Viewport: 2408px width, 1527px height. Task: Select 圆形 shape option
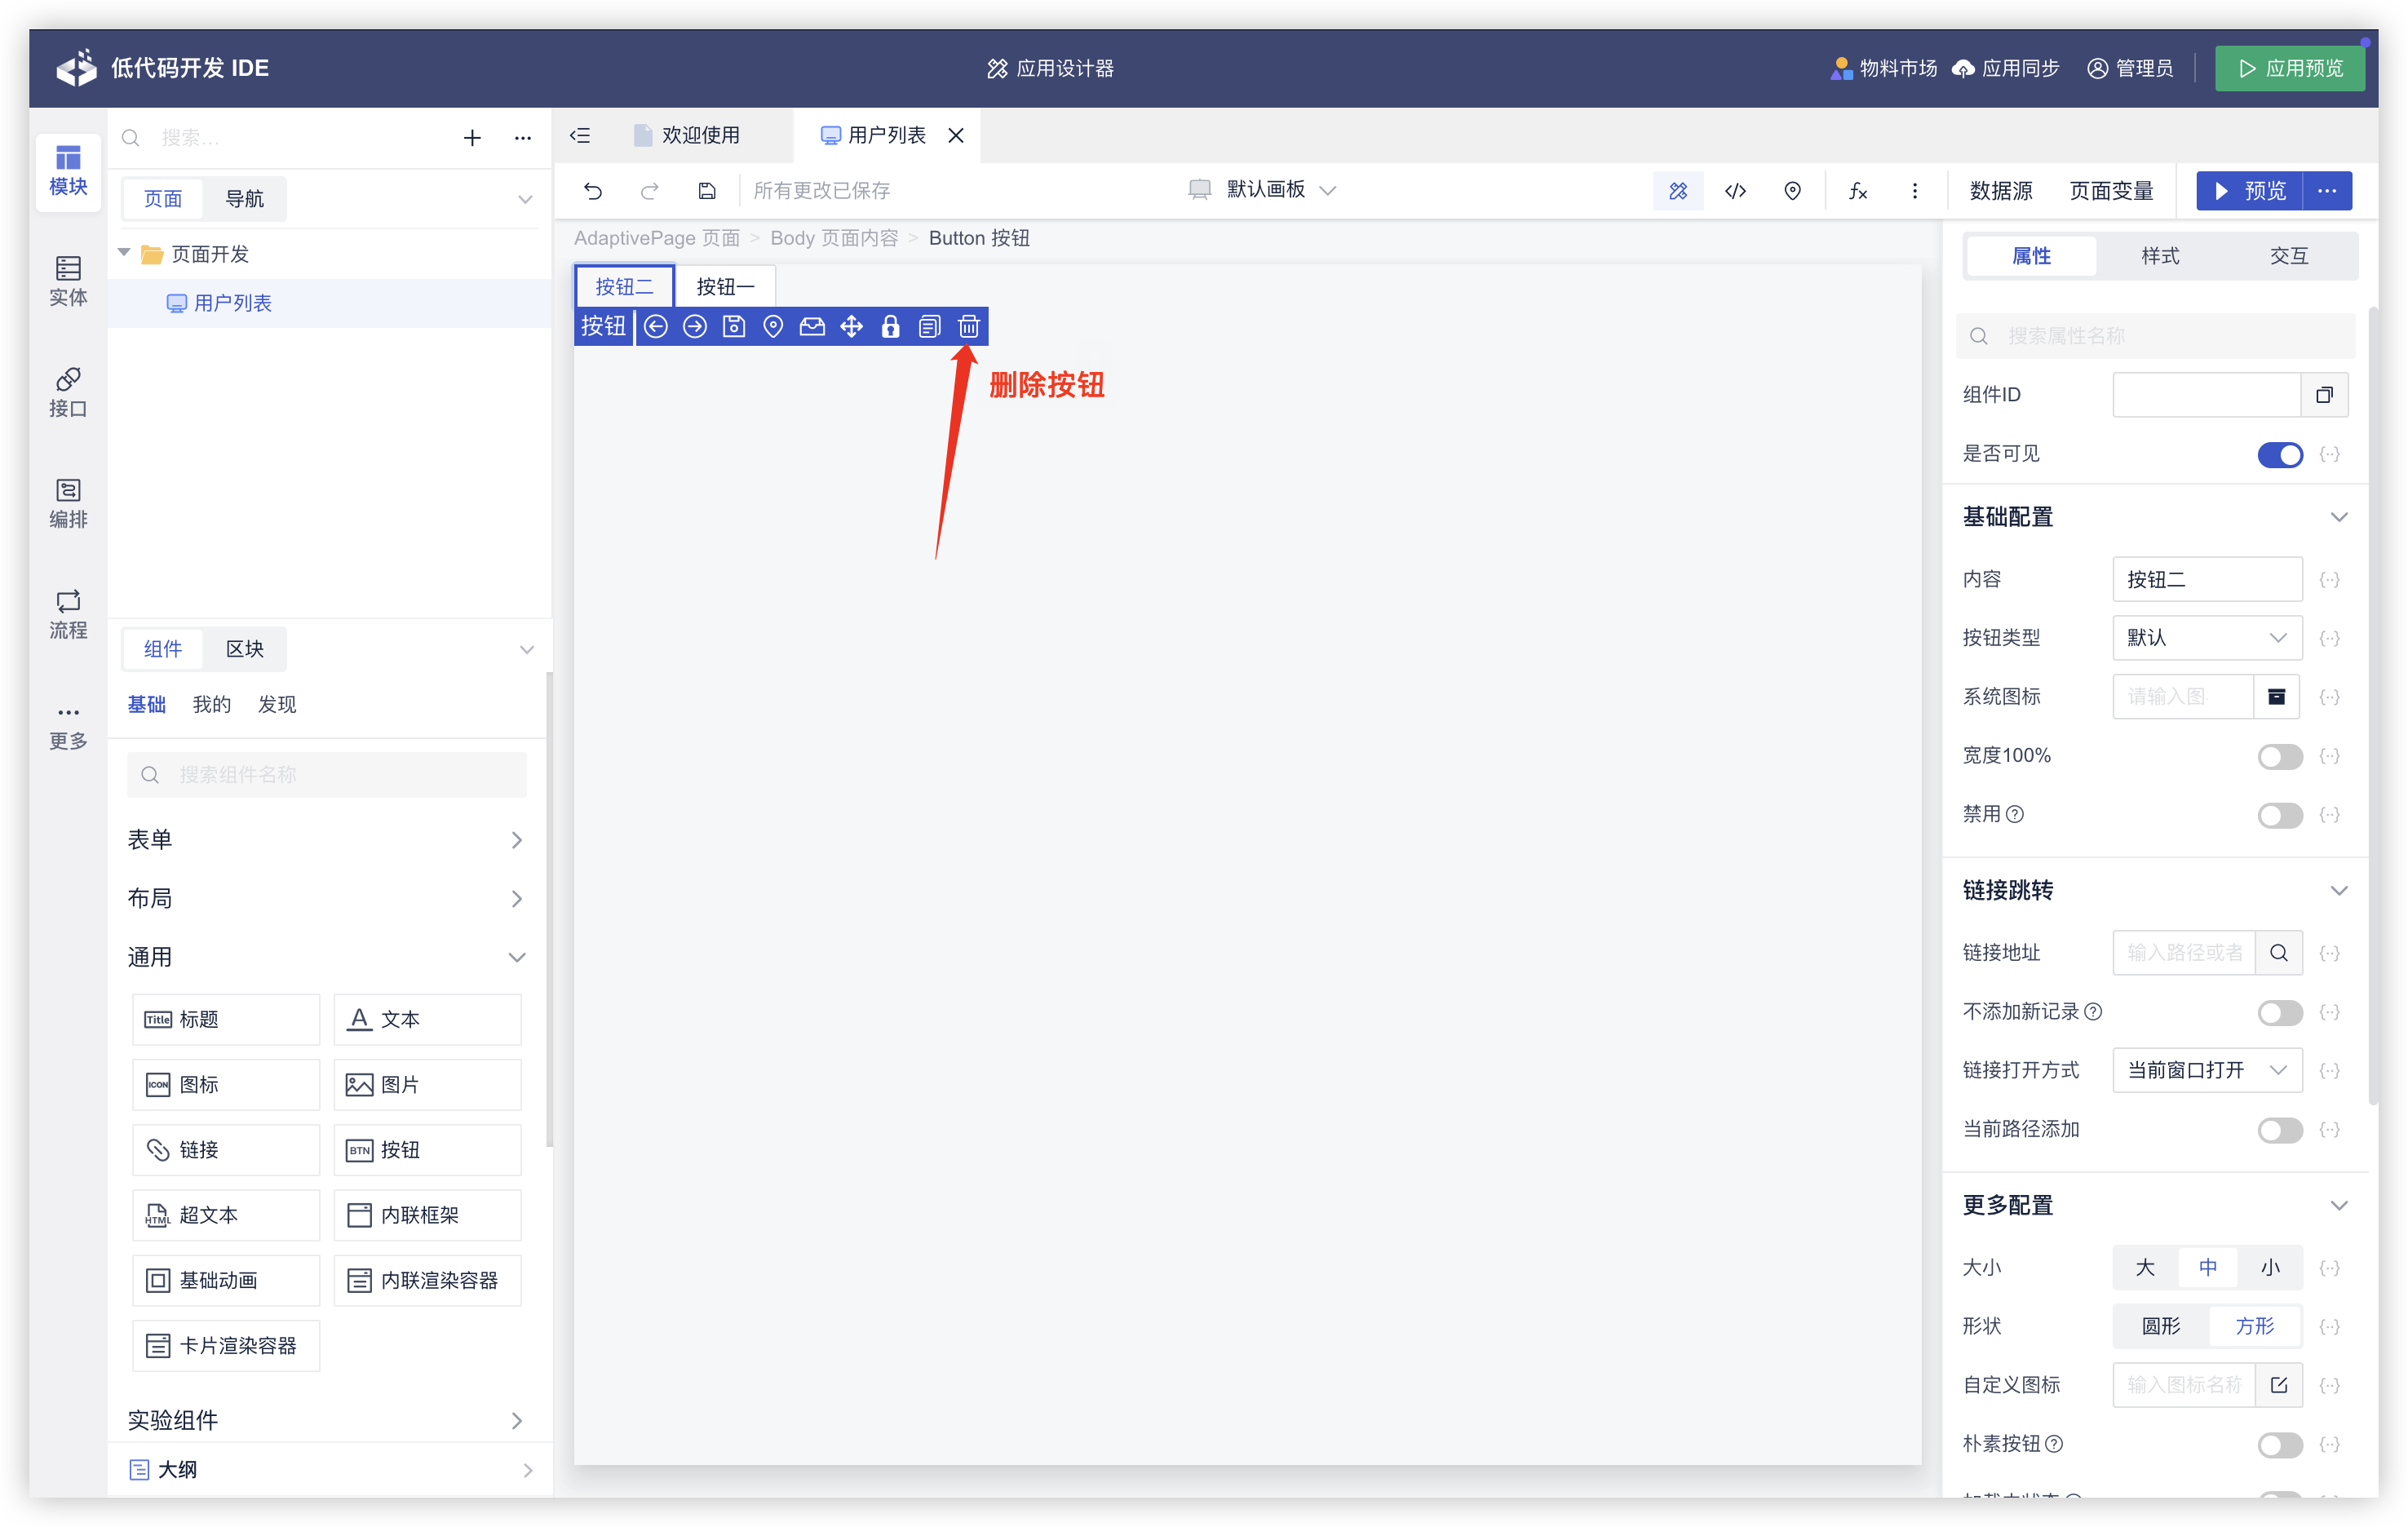2160,1326
